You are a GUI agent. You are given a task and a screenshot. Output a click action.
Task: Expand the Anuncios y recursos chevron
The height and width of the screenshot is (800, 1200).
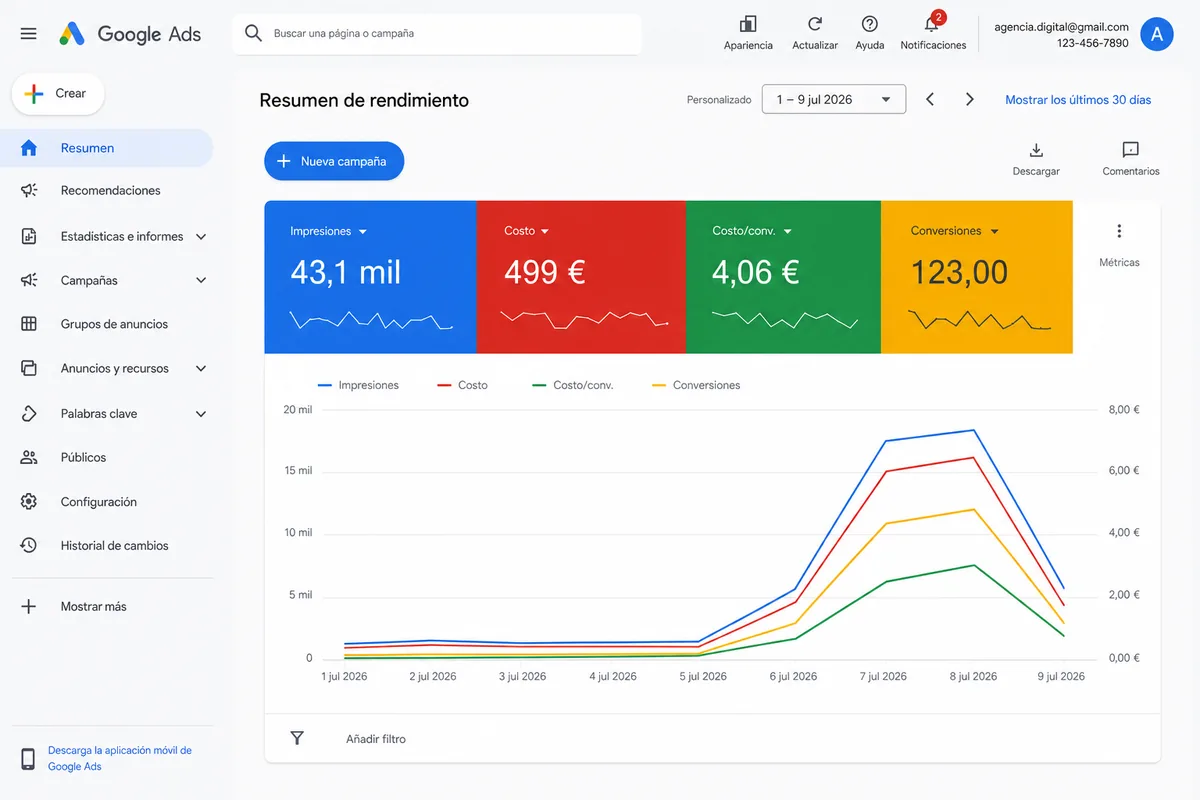coord(201,369)
